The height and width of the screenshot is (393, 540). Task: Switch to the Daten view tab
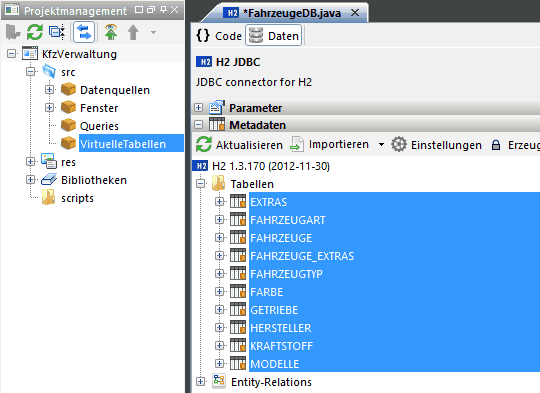274,35
